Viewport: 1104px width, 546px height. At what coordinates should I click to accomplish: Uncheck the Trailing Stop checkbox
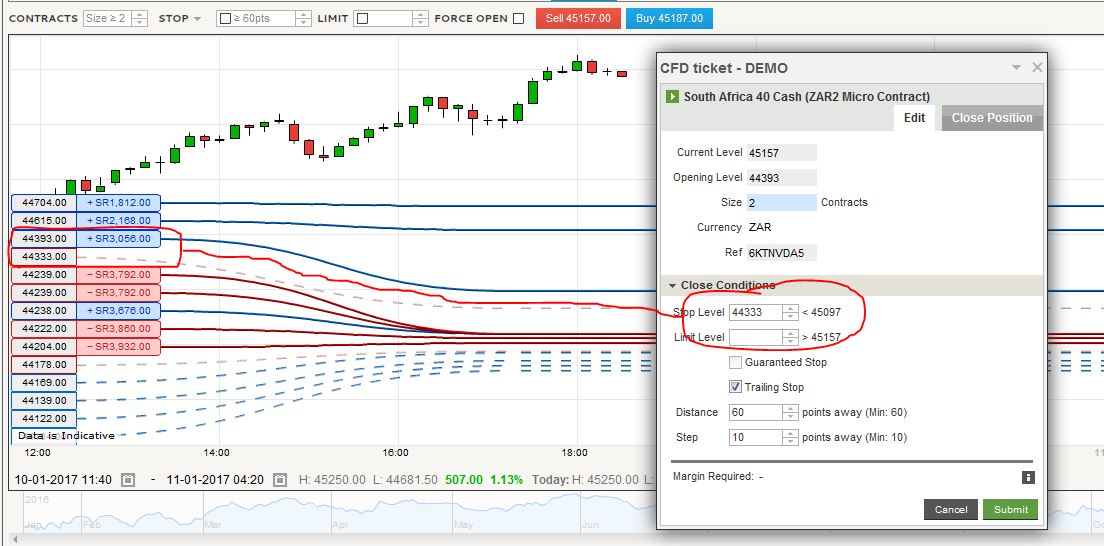[735, 387]
